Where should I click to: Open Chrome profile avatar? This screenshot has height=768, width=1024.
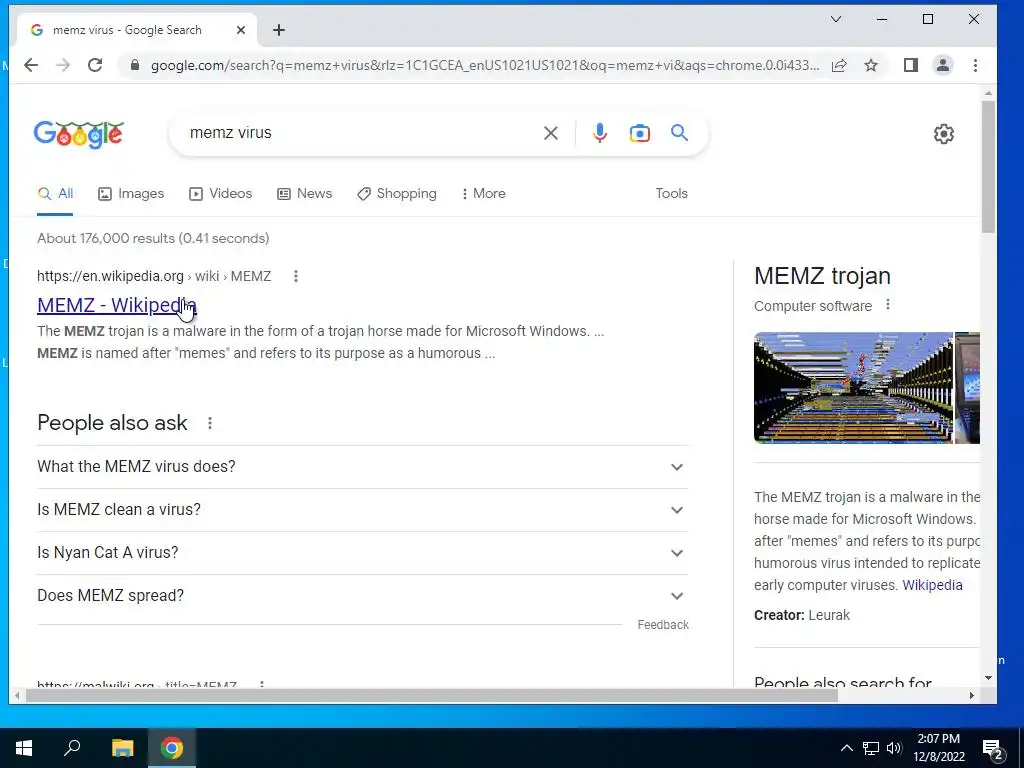pyautogui.click(x=942, y=65)
